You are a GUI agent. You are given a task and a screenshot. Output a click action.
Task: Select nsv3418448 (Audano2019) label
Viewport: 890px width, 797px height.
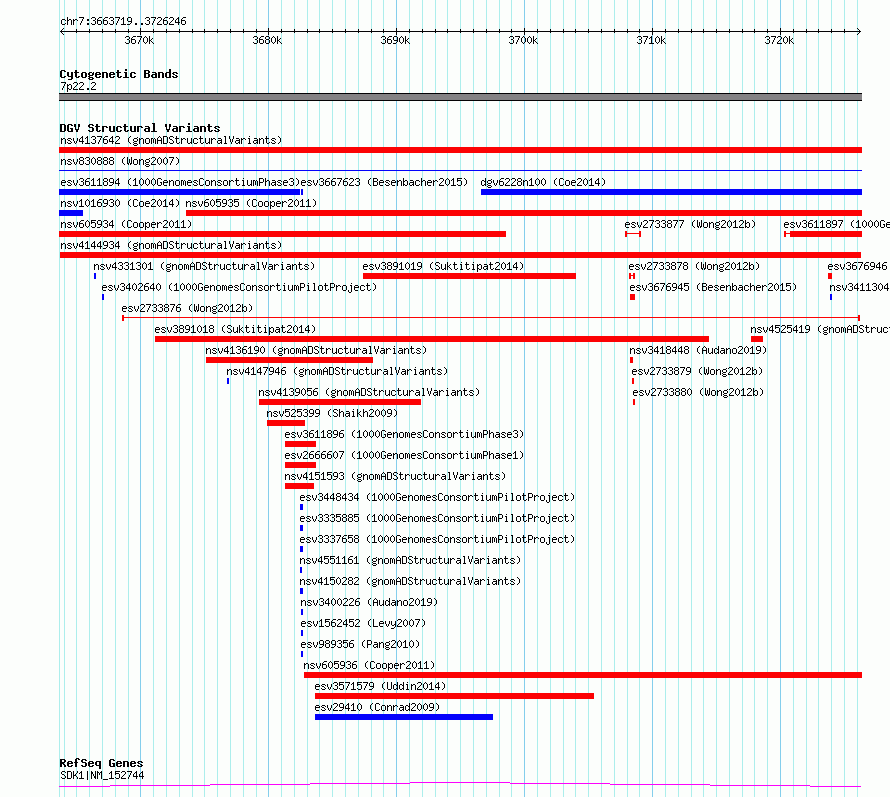click(x=698, y=350)
